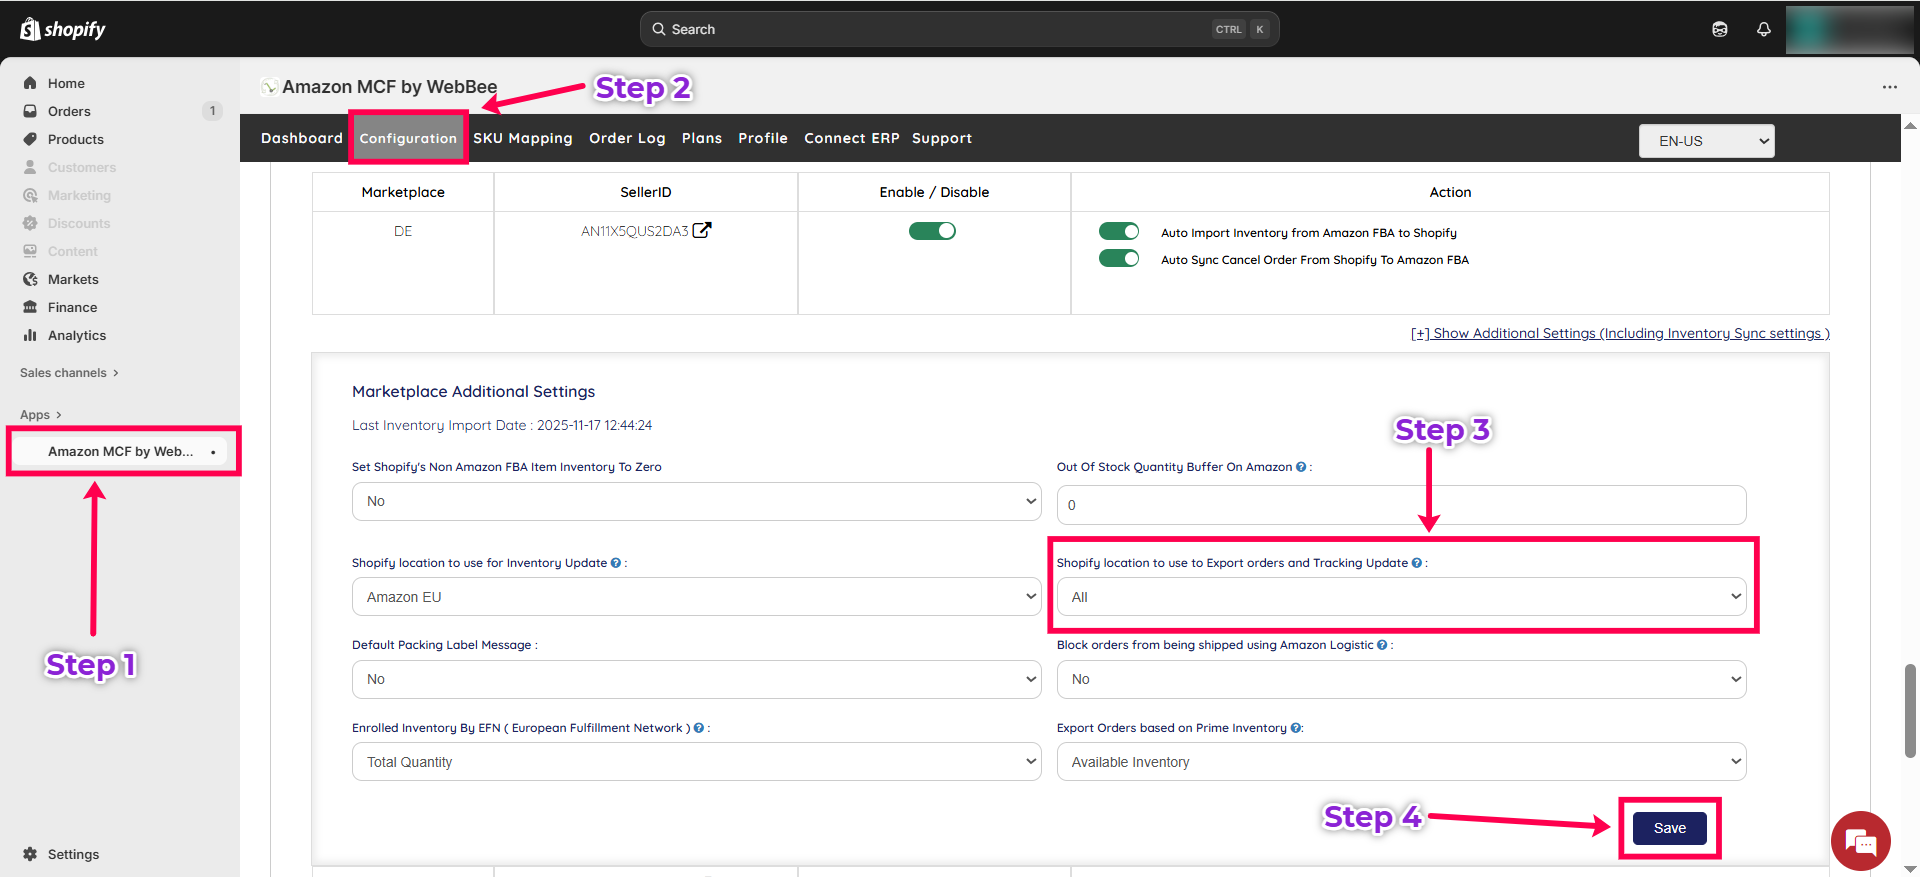Open the notifications bell icon
Screen dimensions: 1920x877
1763,29
